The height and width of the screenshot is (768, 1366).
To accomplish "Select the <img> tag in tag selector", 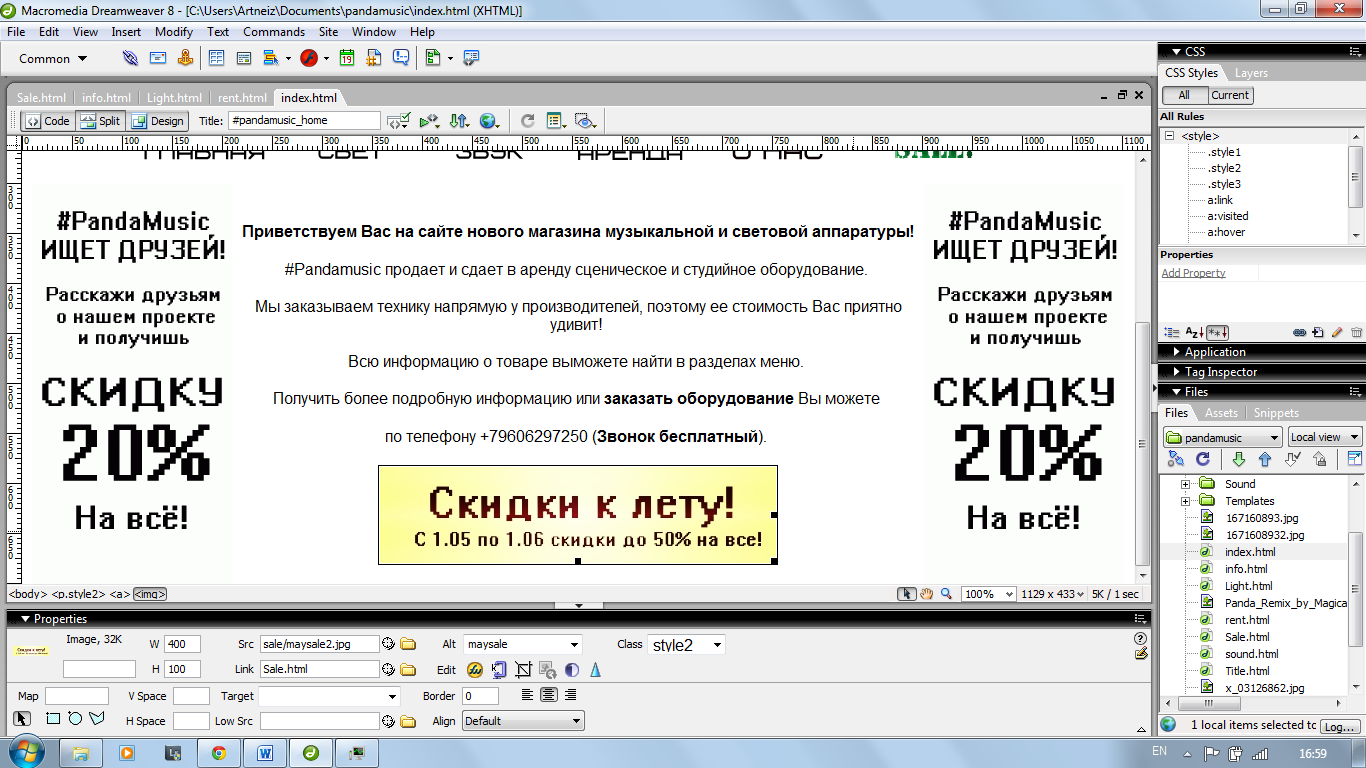I will click(150, 594).
